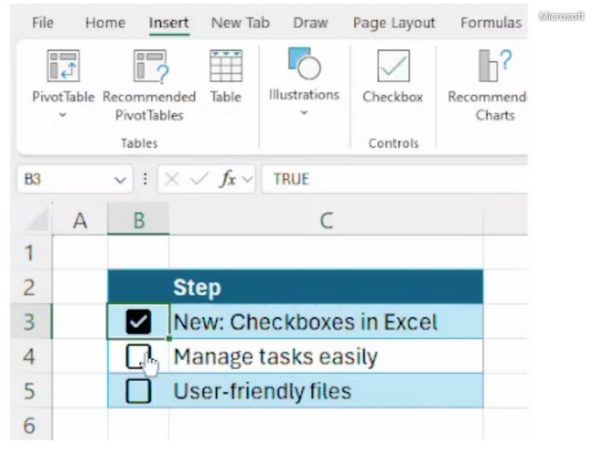
Task: Switch to the Draw tab
Action: click(x=310, y=23)
